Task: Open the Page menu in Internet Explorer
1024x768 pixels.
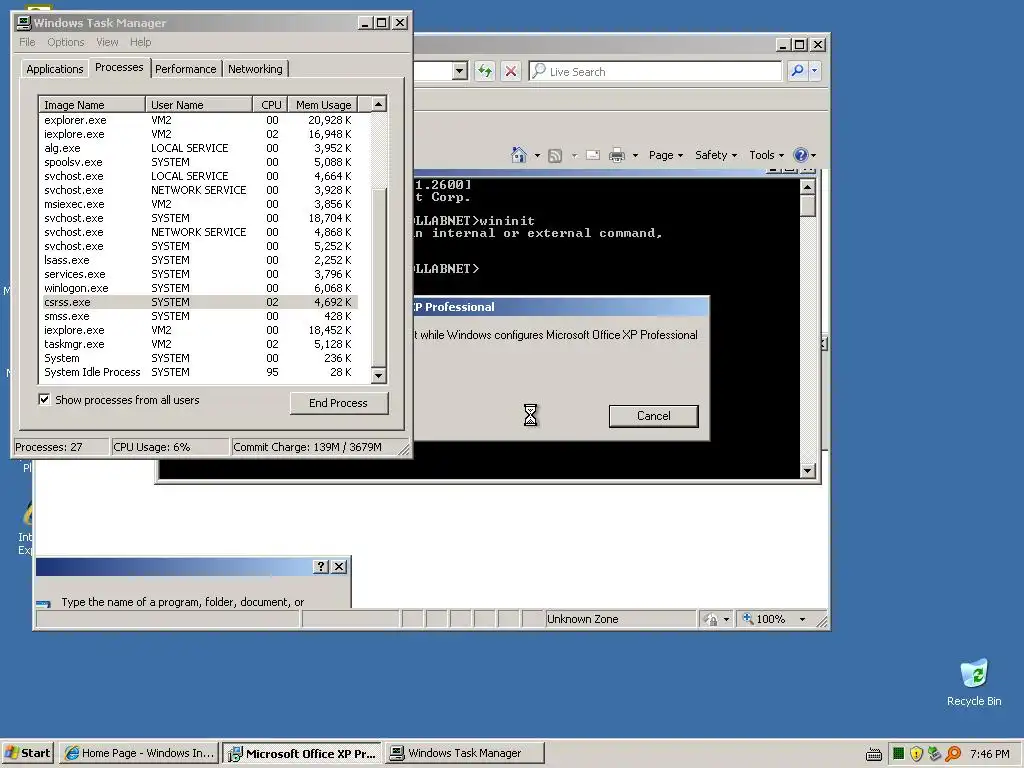Action: click(x=665, y=155)
